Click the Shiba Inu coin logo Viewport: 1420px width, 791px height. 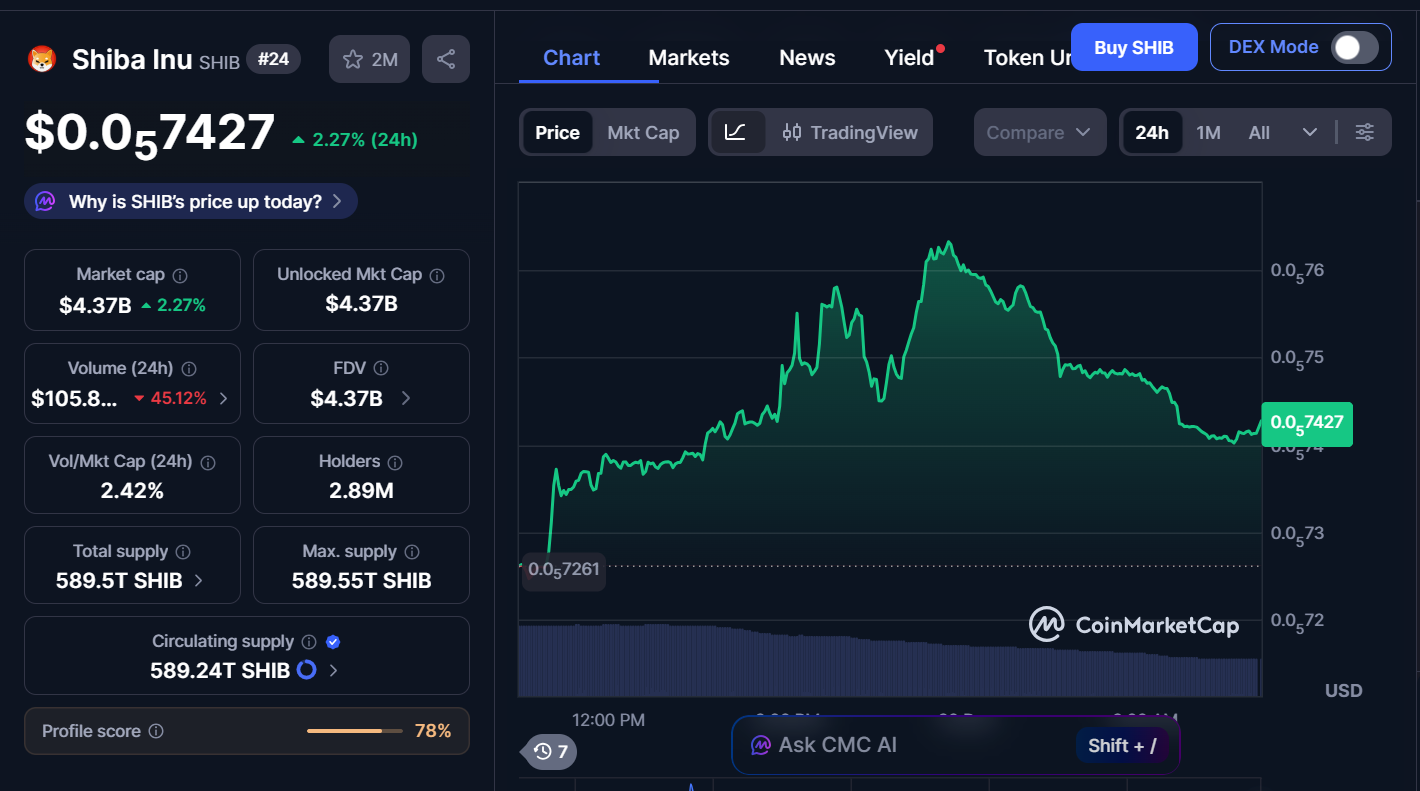(x=42, y=60)
